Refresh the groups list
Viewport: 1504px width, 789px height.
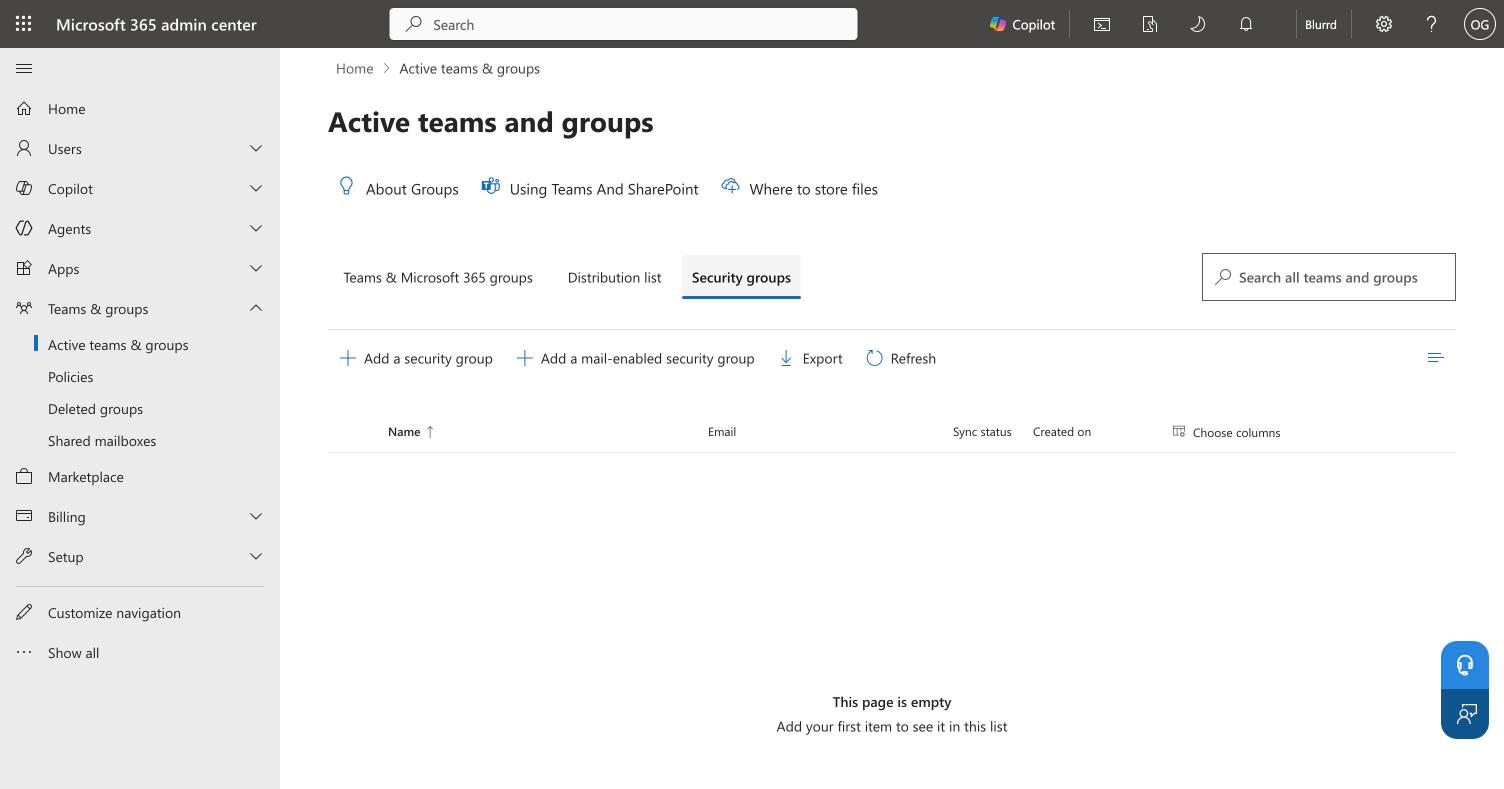901,358
